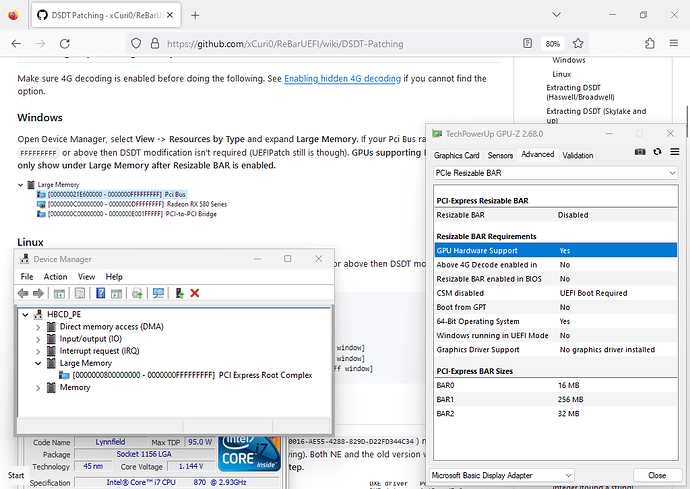Open Firefox extensions puzzle icon

coord(650,43)
